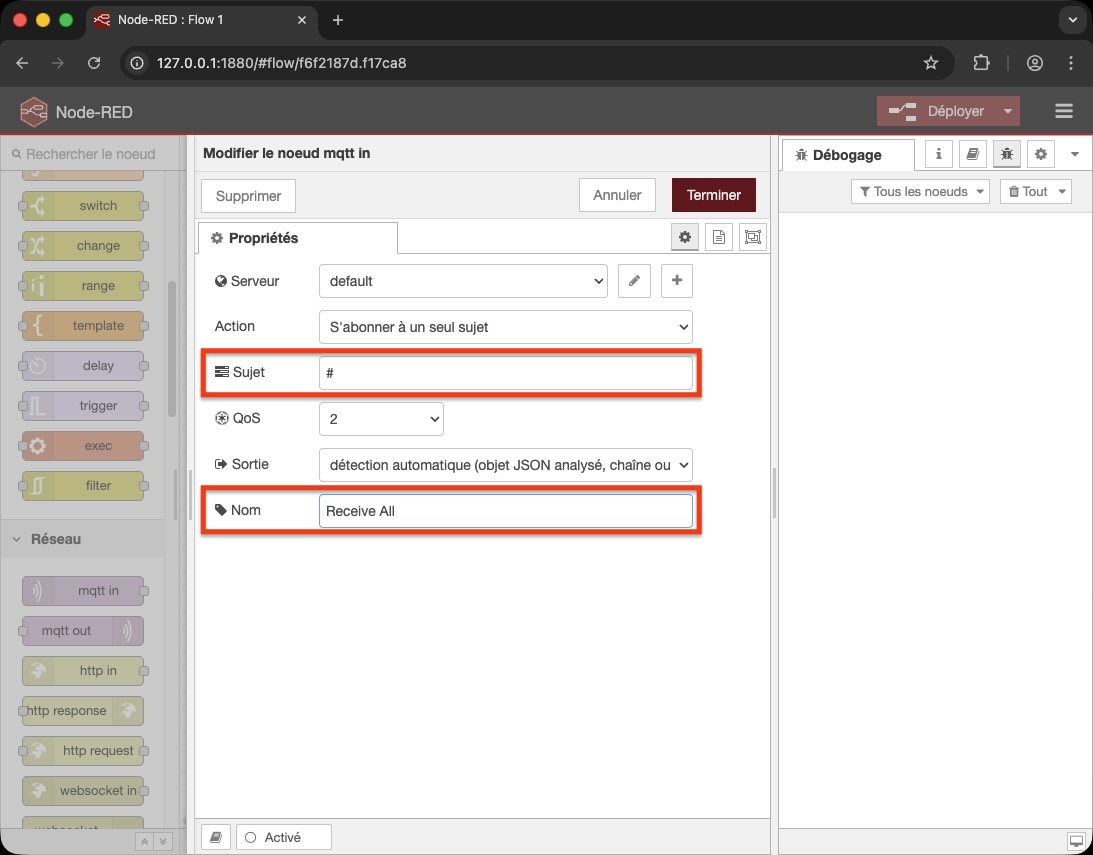Click the pencil icon next to the Serveur dropdown
This screenshot has height=855, width=1093.
tap(634, 281)
